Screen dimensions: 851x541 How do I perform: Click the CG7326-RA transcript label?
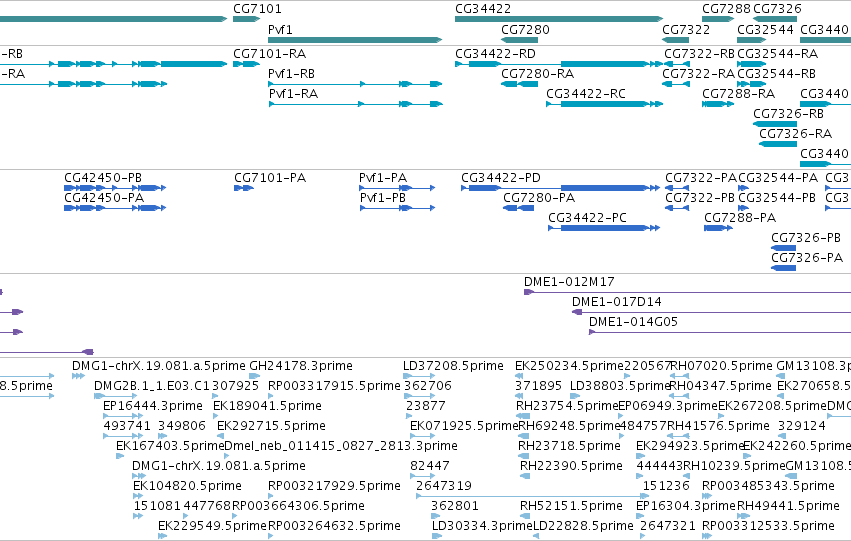pos(796,134)
